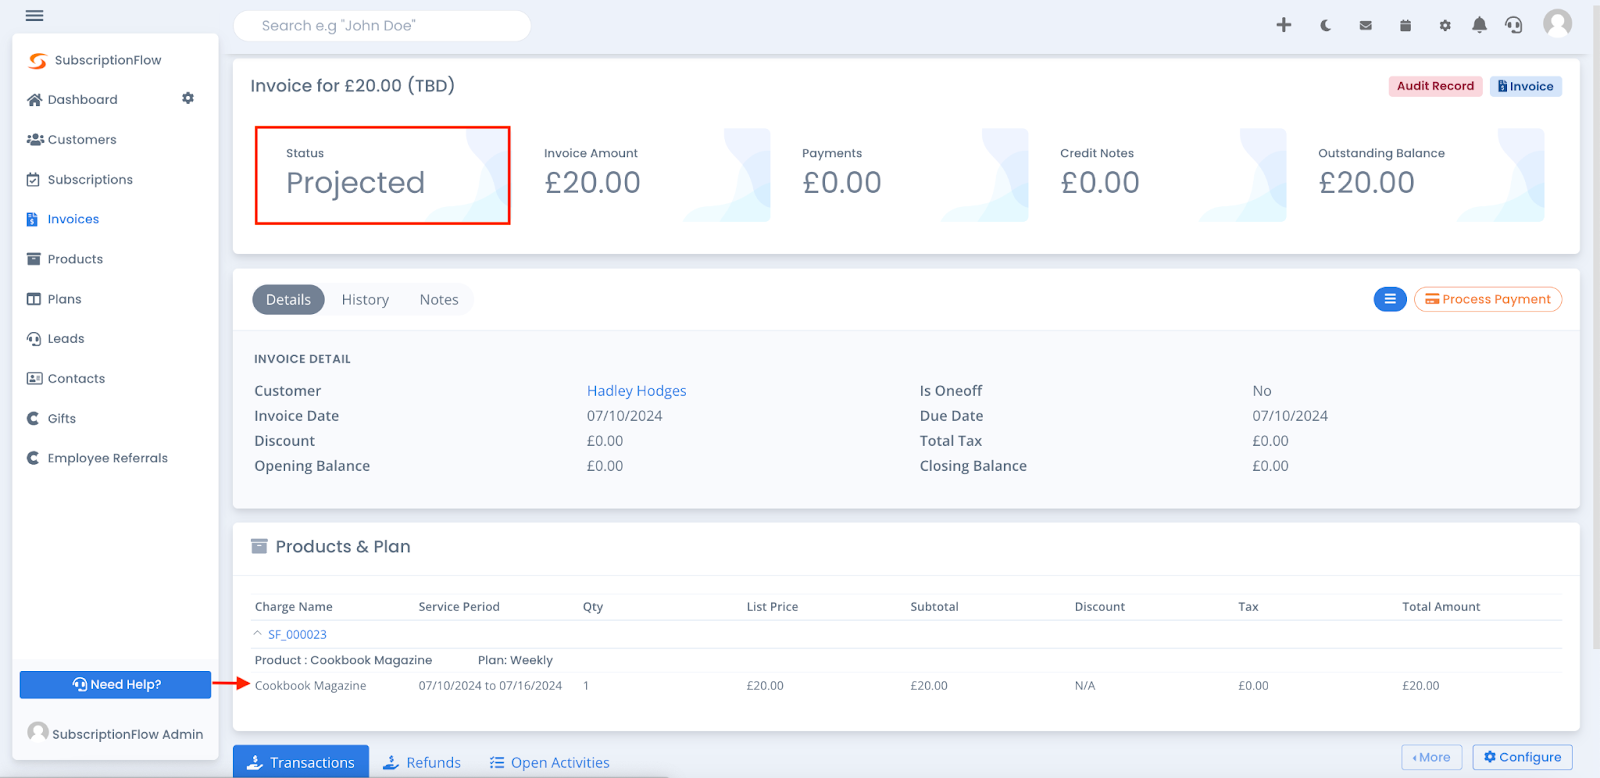Image resolution: width=1600 pixels, height=778 pixels.
Task: Click Plan: Weekly text
Action: (x=515, y=660)
